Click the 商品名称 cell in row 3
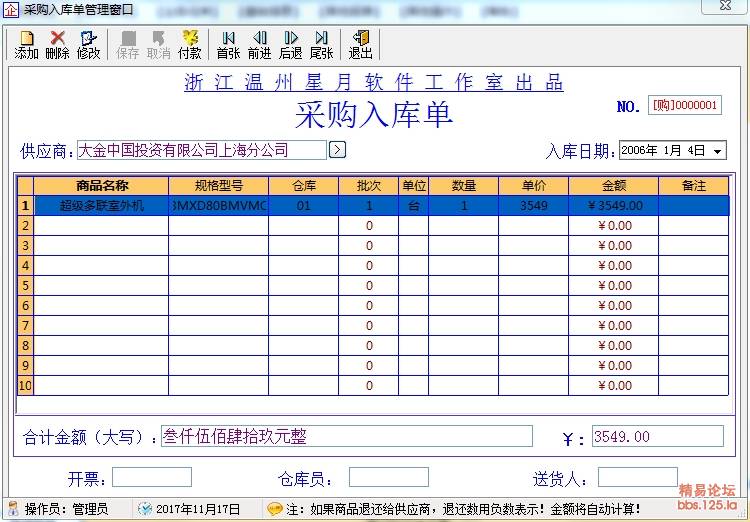Image resolution: width=750 pixels, height=522 pixels. point(101,245)
